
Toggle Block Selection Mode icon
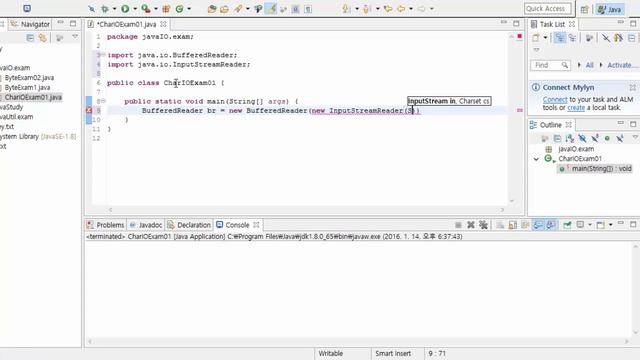[x=295, y=9]
